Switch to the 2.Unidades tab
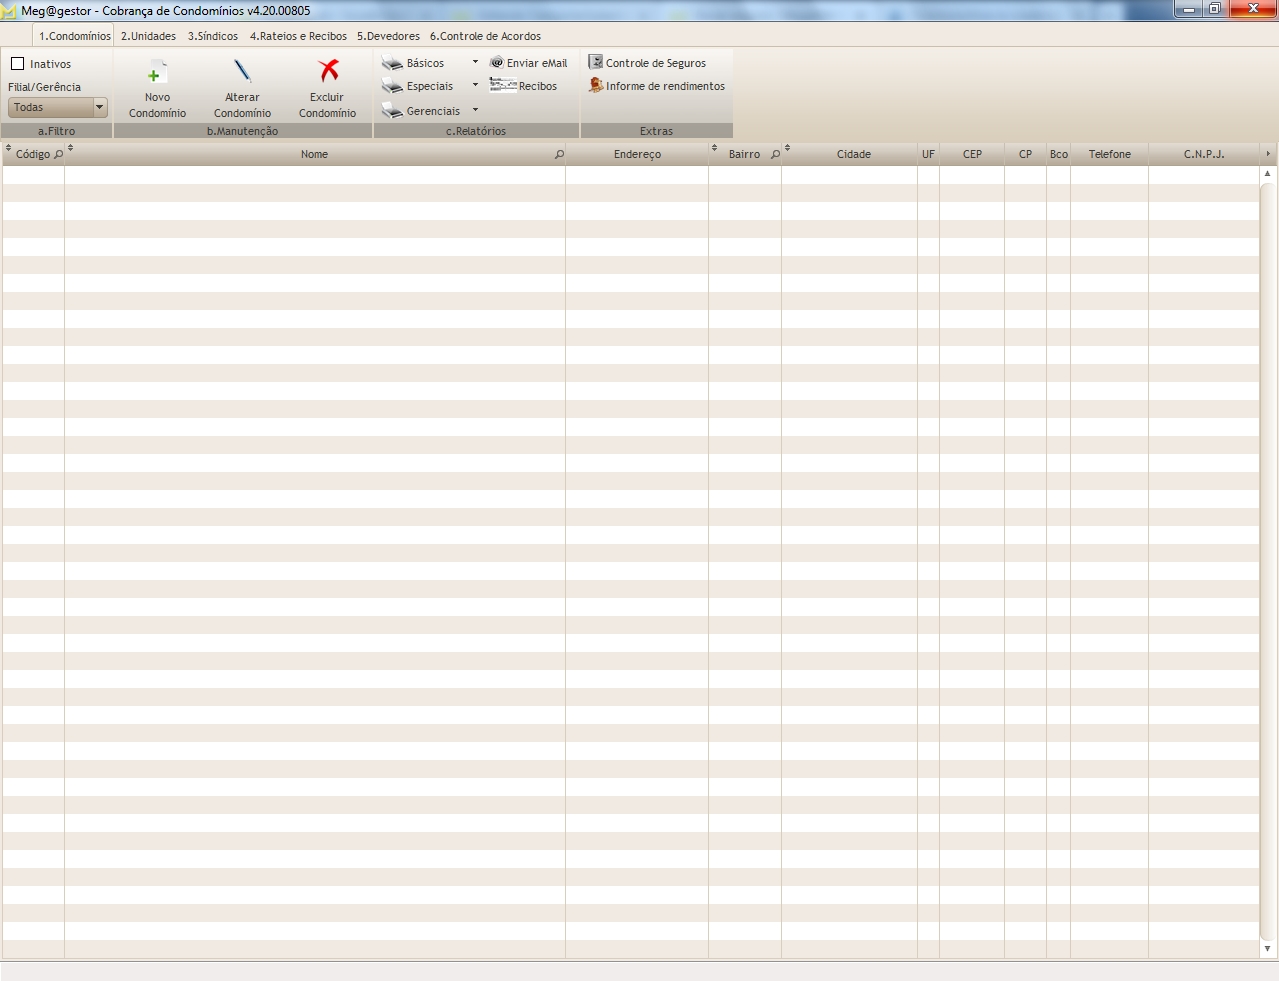Image resolution: width=1279 pixels, height=981 pixels. point(148,36)
